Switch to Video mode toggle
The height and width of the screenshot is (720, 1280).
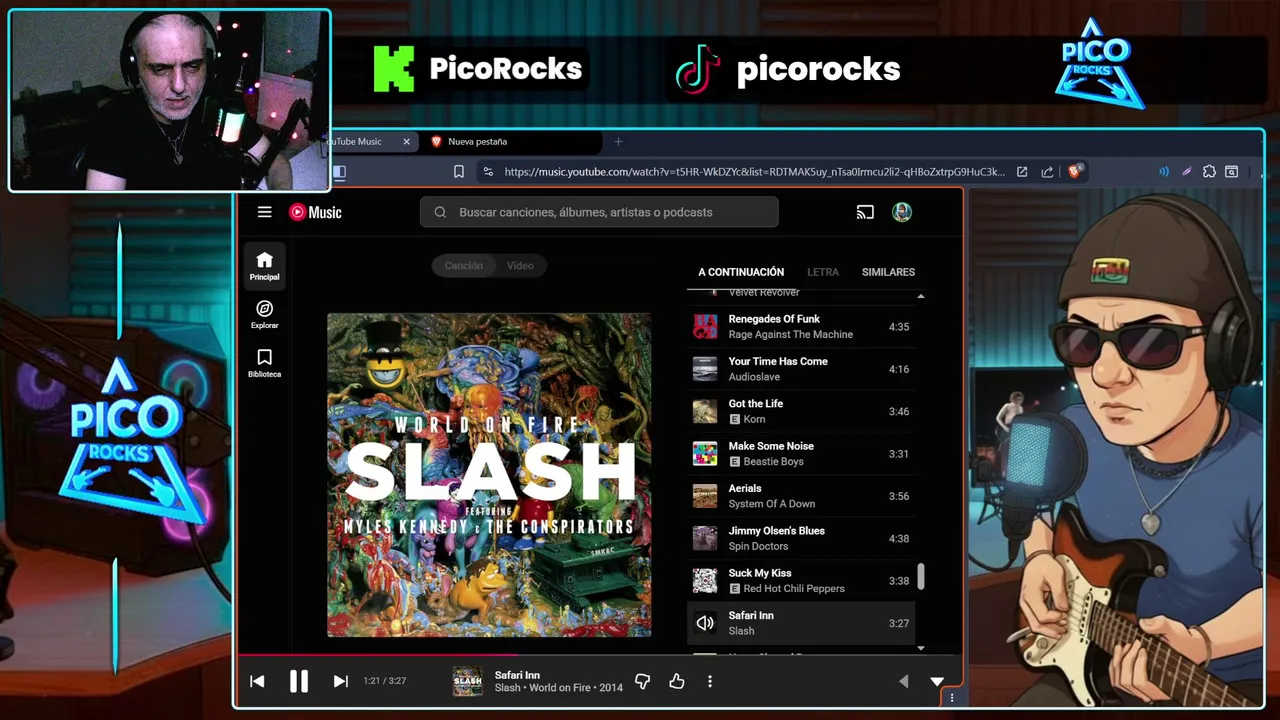tap(520, 265)
